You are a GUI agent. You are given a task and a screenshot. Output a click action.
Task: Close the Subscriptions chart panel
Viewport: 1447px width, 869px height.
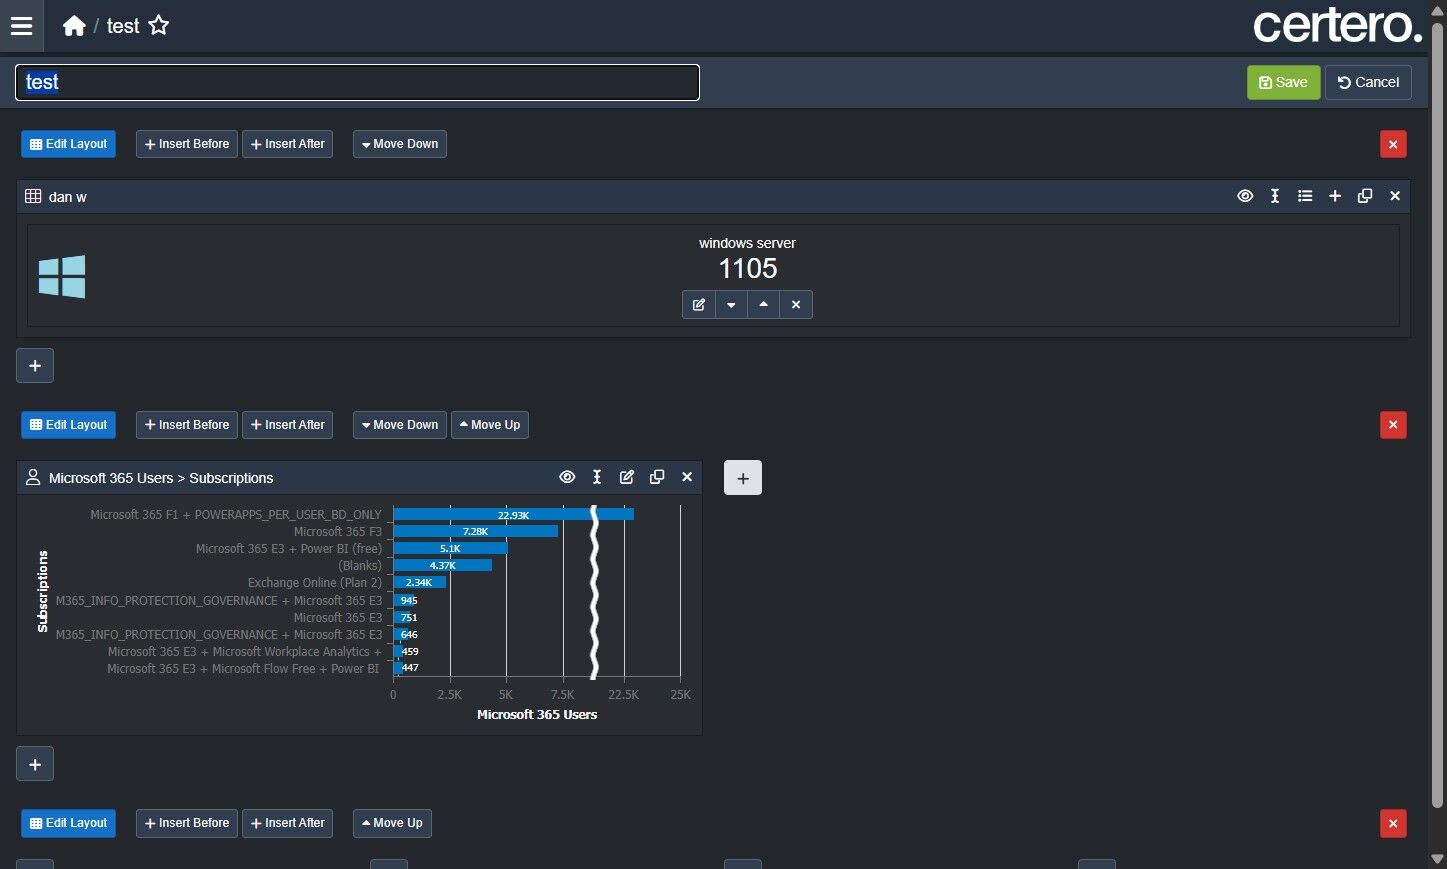(687, 477)
